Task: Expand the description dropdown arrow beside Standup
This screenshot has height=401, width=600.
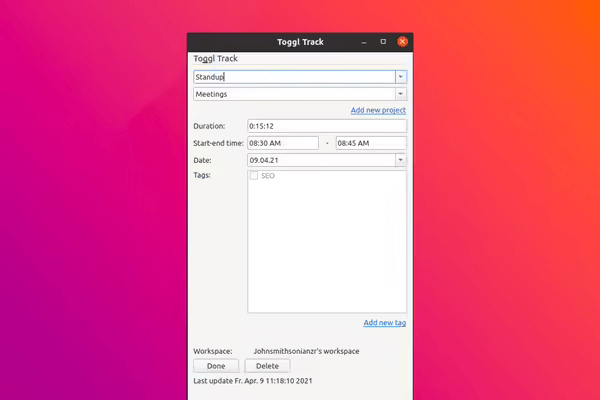Action: pyautogui.click(x=401, y=77)
